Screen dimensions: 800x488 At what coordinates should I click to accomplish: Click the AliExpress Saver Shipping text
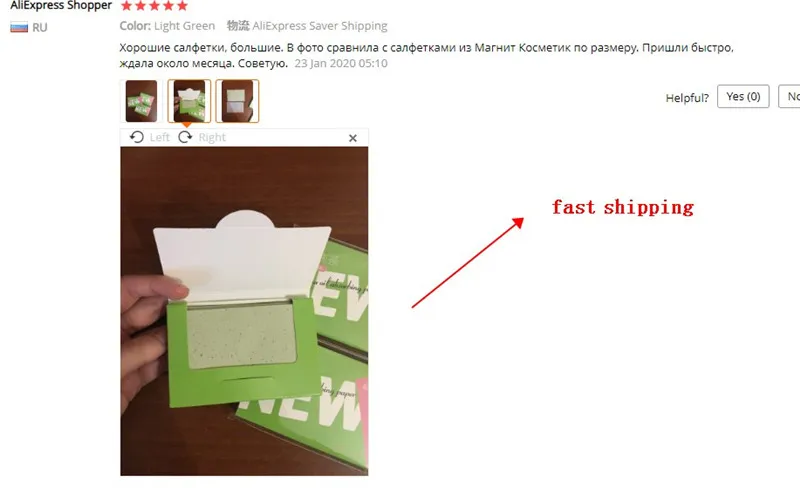[320, 26]
